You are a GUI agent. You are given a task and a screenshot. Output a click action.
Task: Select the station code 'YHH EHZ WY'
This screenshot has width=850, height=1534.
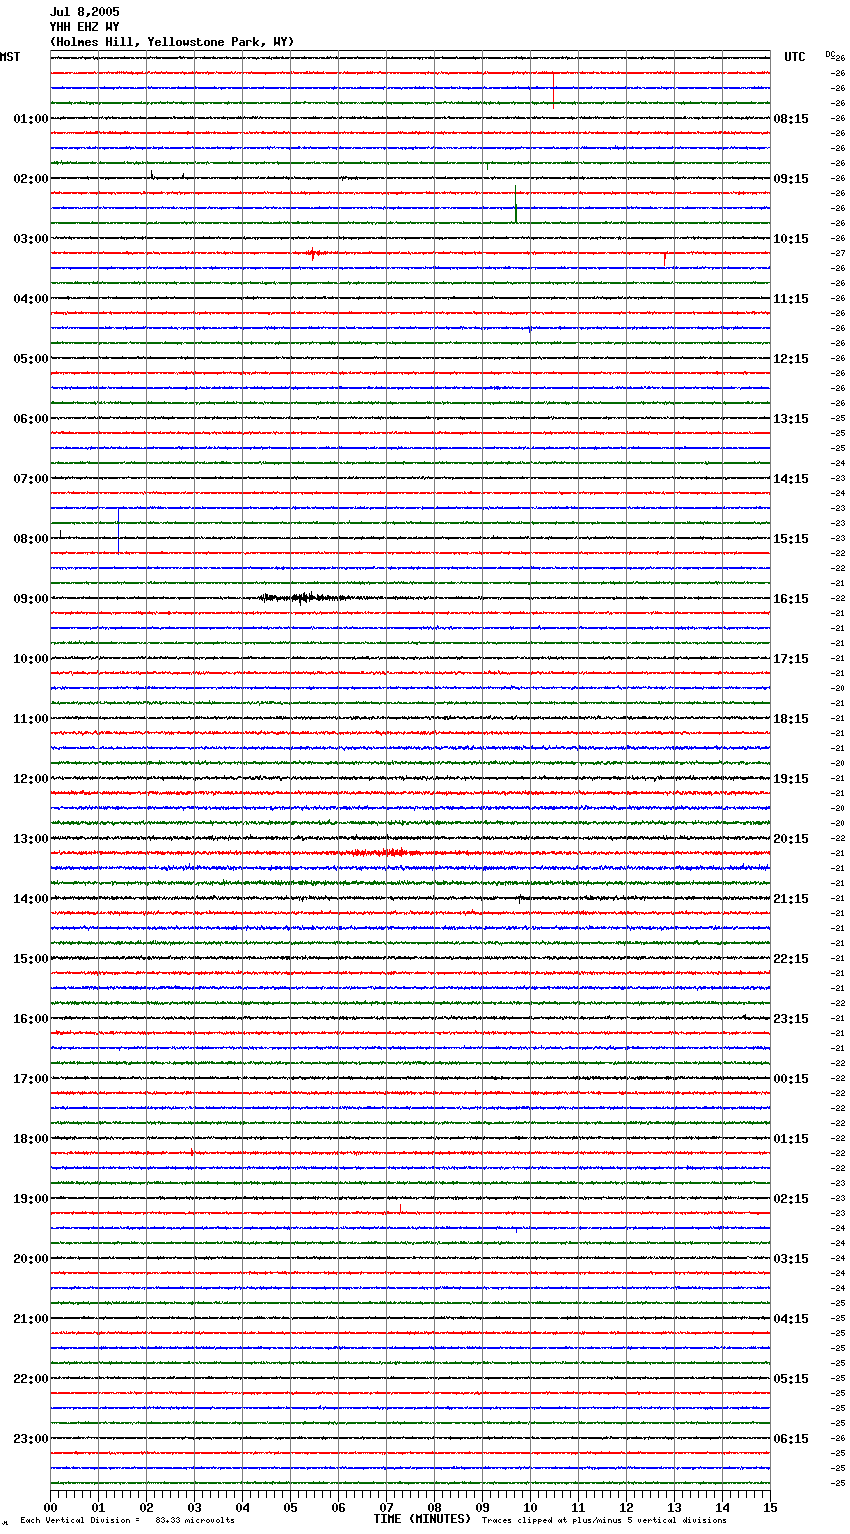click(85, 27)
